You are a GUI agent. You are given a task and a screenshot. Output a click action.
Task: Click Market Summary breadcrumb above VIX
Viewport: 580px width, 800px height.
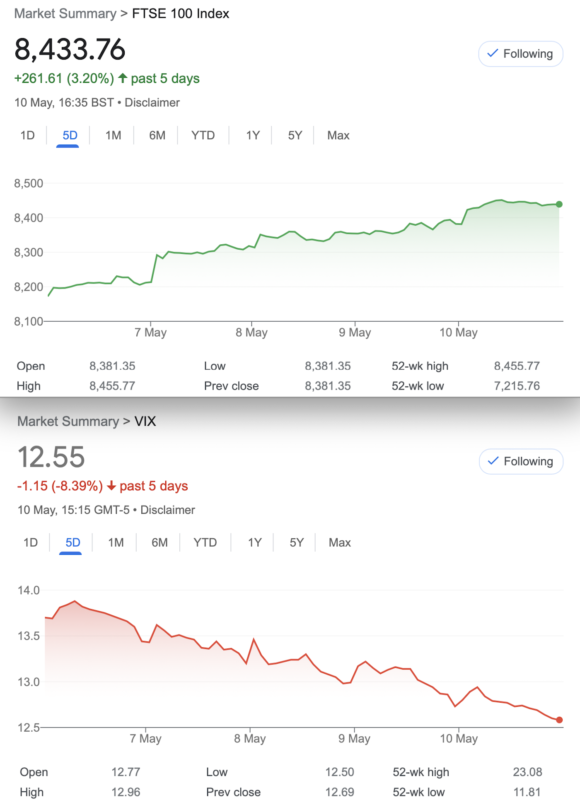(68, 421)
